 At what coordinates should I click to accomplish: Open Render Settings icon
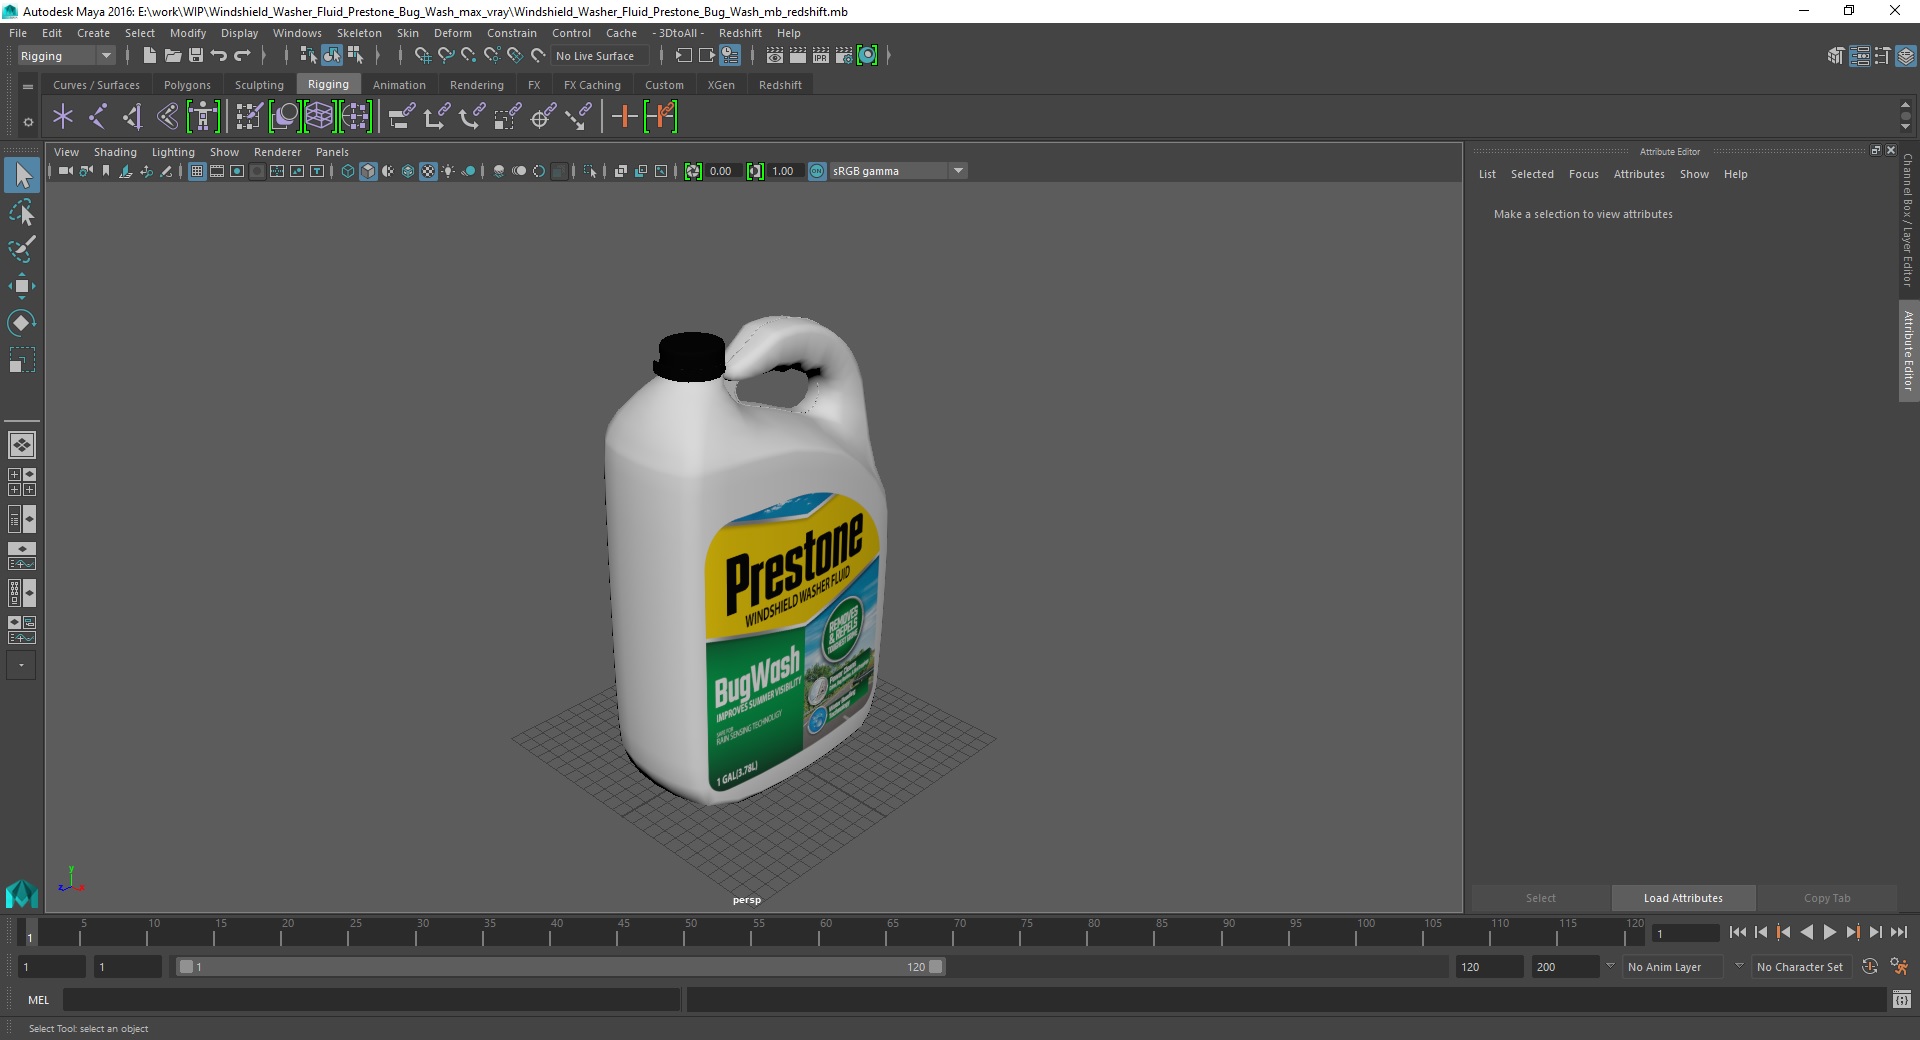point(844,56)
